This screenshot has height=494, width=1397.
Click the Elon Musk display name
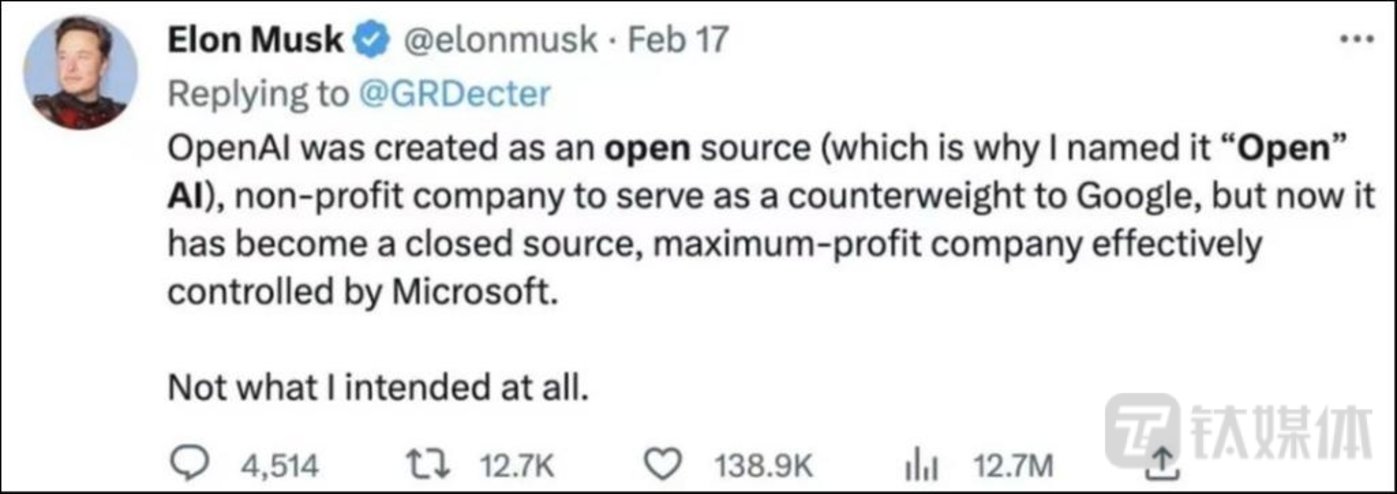256,40
